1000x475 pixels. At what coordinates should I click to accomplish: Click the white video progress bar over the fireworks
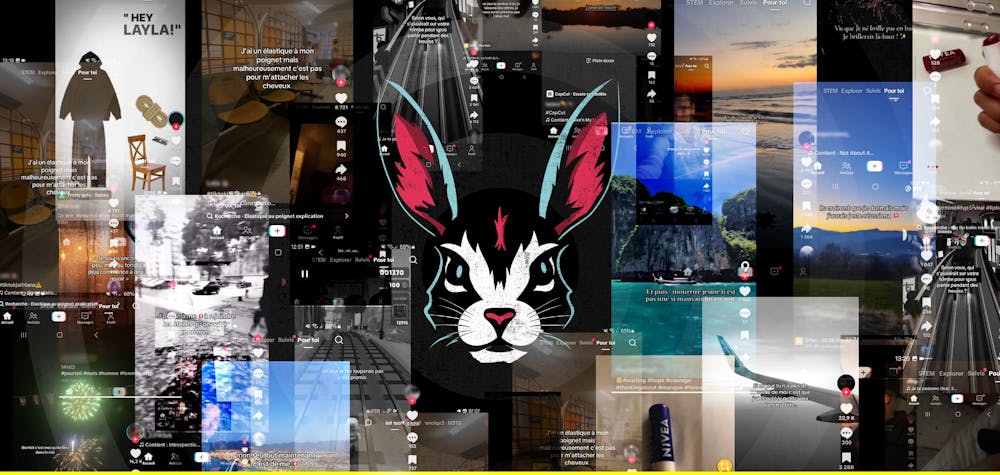pos(120,397)
